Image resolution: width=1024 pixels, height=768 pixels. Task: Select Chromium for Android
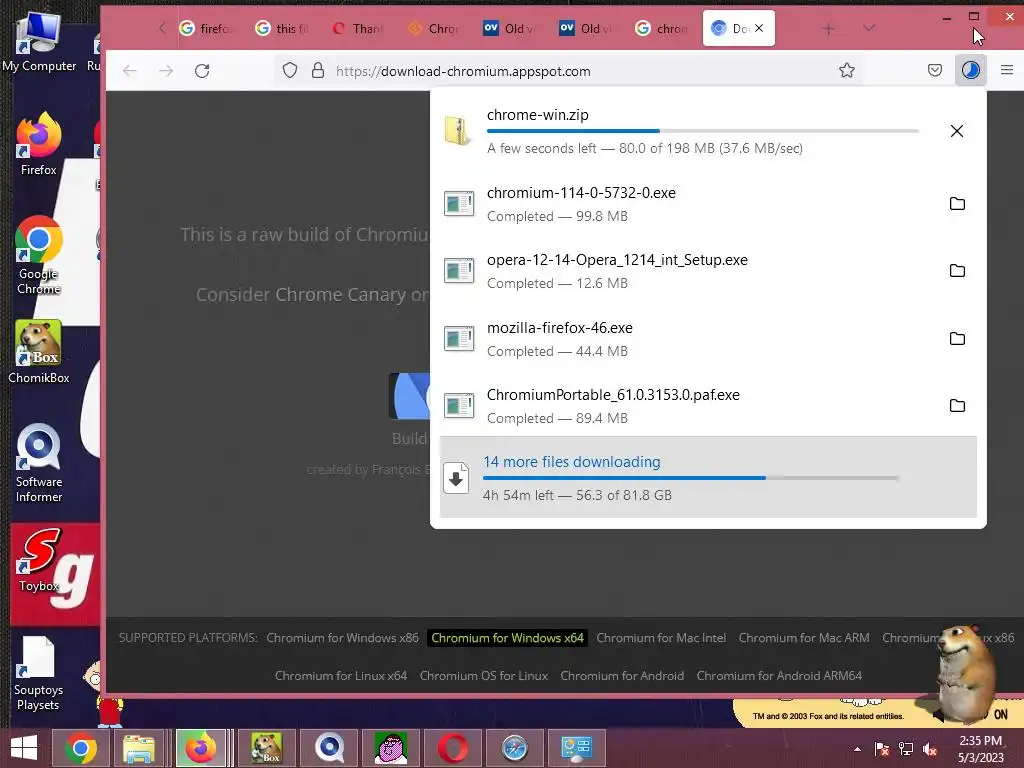tap(622, 676)
